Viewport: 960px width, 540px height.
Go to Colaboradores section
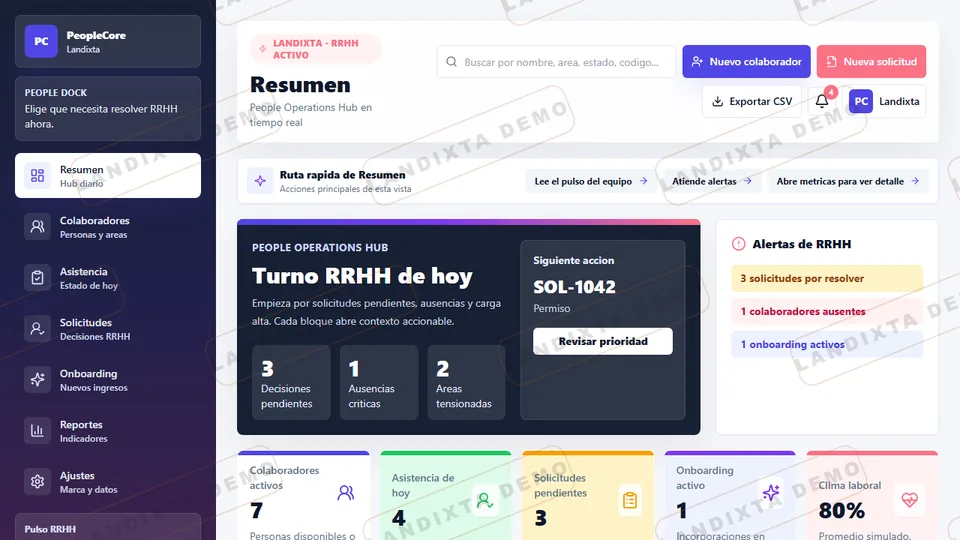click(x=108, y=227)
